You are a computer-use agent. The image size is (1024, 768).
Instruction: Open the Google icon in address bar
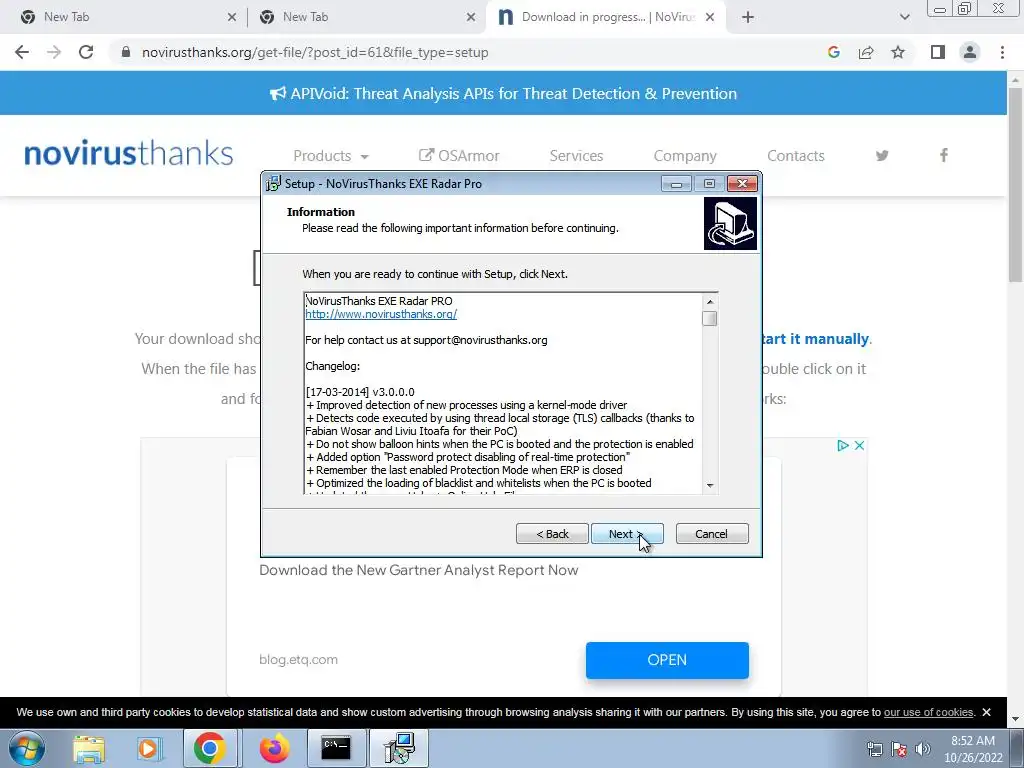(x=833, y=52)
